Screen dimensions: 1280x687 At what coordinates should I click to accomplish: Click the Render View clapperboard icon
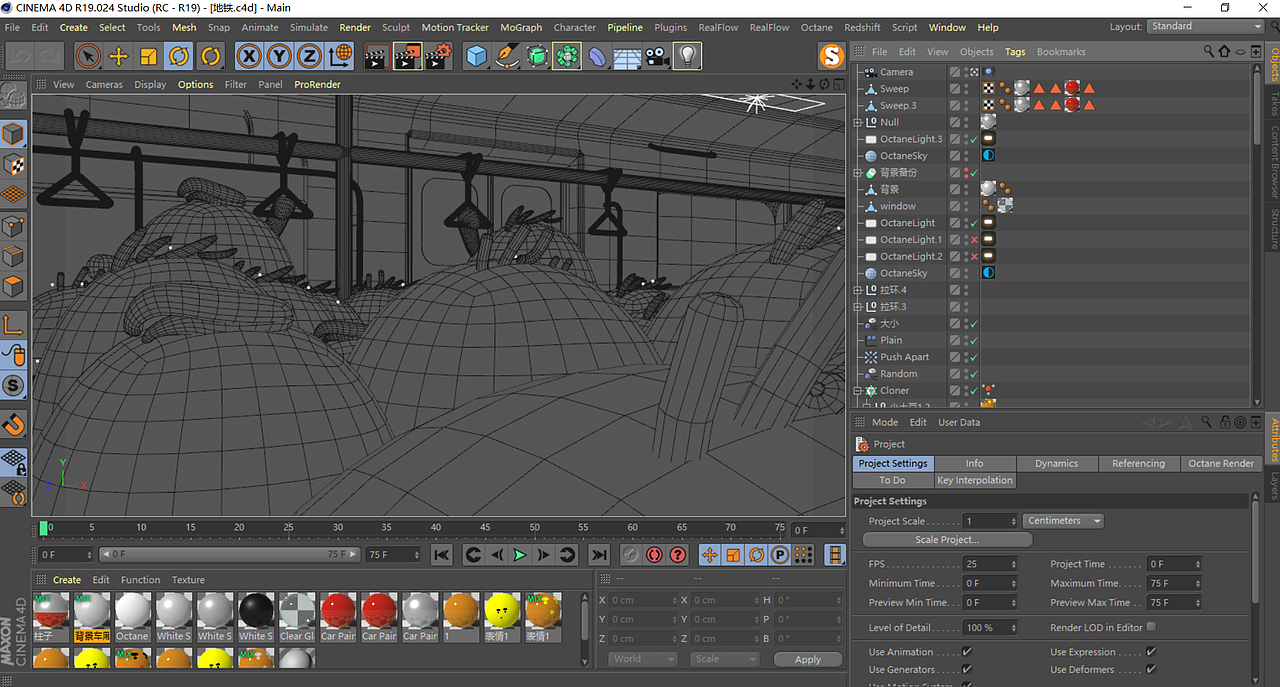[376, 56]
